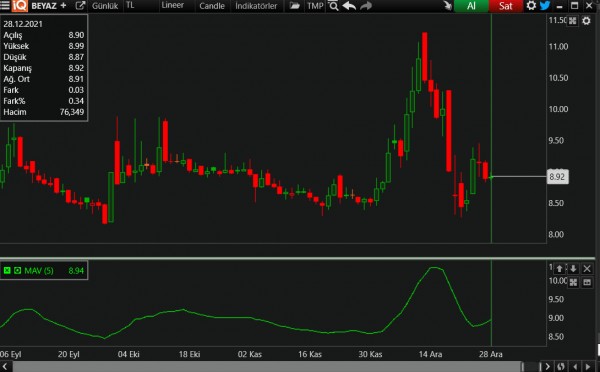The image size is (600, 372).
Task: Open the İndikatörler menu
Action: click(x=256, y=6)
